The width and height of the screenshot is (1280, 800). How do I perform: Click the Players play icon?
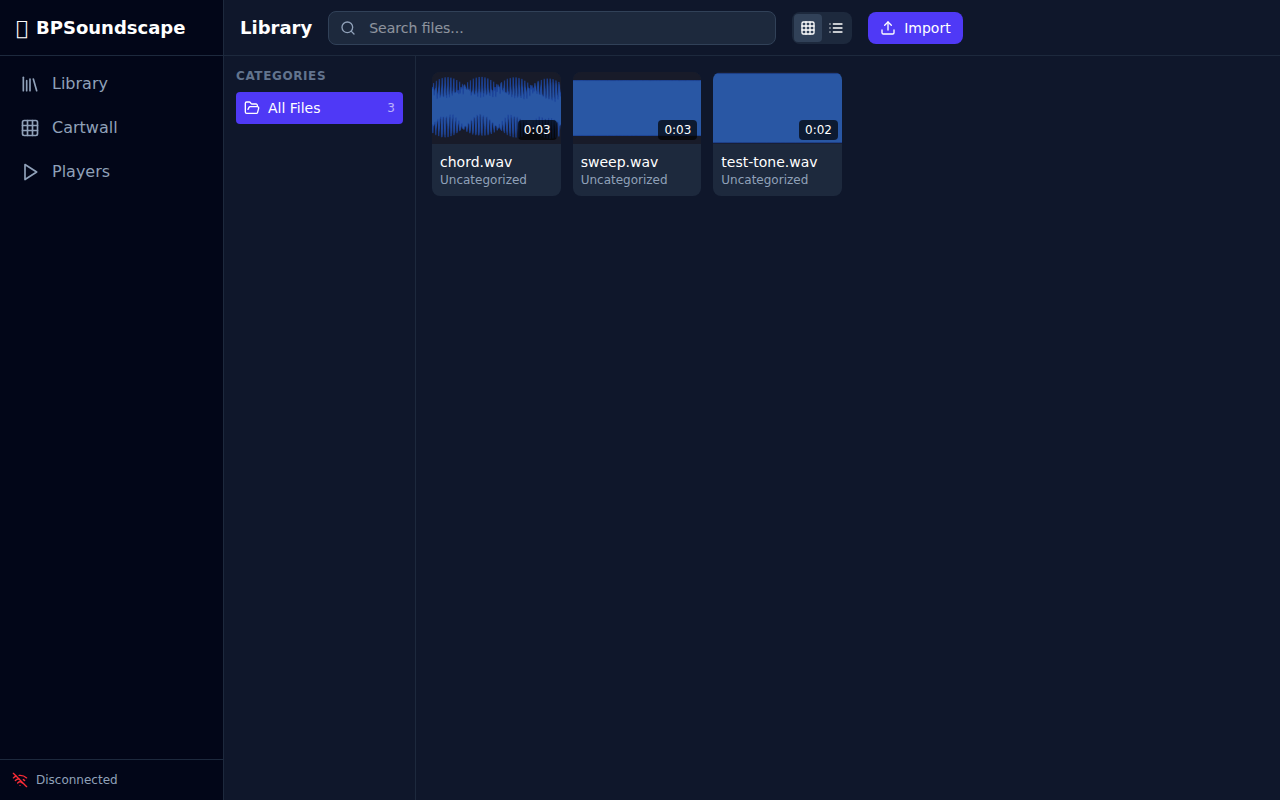(x=30, y=171)
